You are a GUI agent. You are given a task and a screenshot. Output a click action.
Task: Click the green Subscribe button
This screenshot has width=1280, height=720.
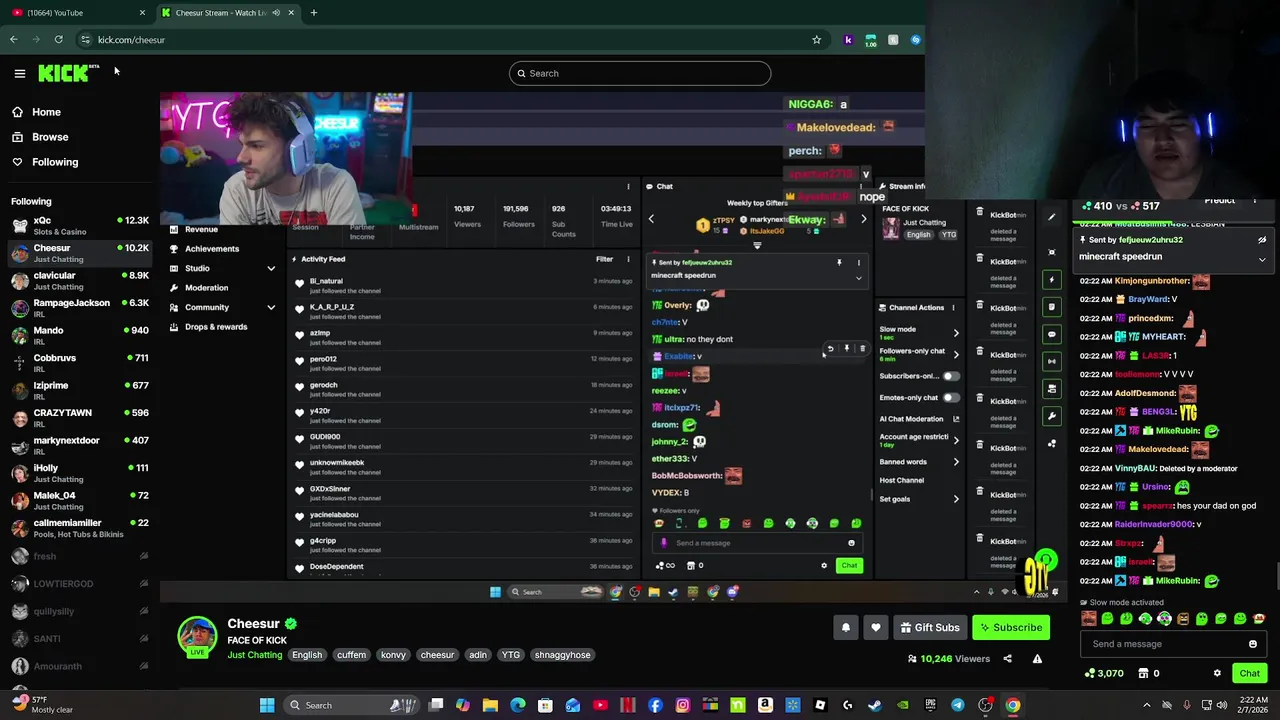(1010, 627)
